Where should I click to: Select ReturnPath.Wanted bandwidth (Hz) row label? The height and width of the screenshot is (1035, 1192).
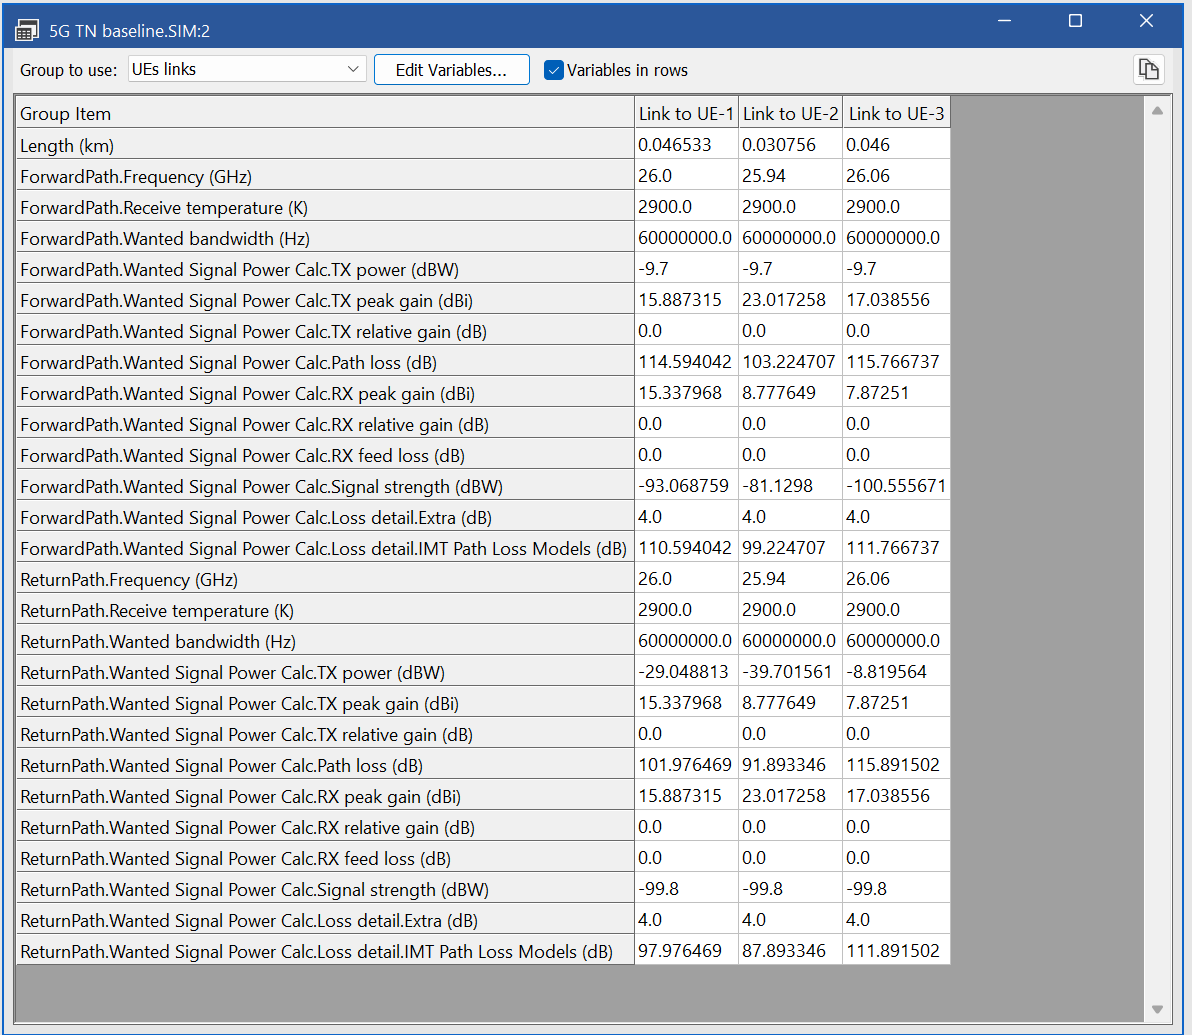pos(325,642)
